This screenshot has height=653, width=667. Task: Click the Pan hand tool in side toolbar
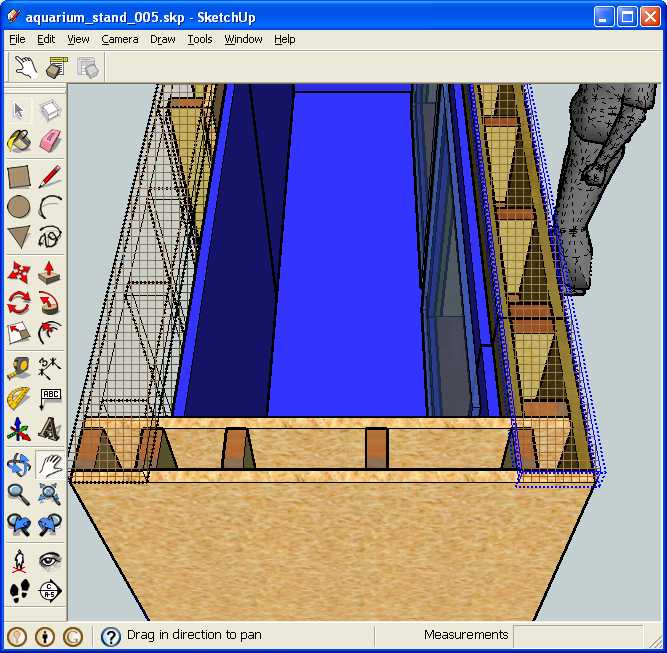pyautogui.click(x=50, y=464)
